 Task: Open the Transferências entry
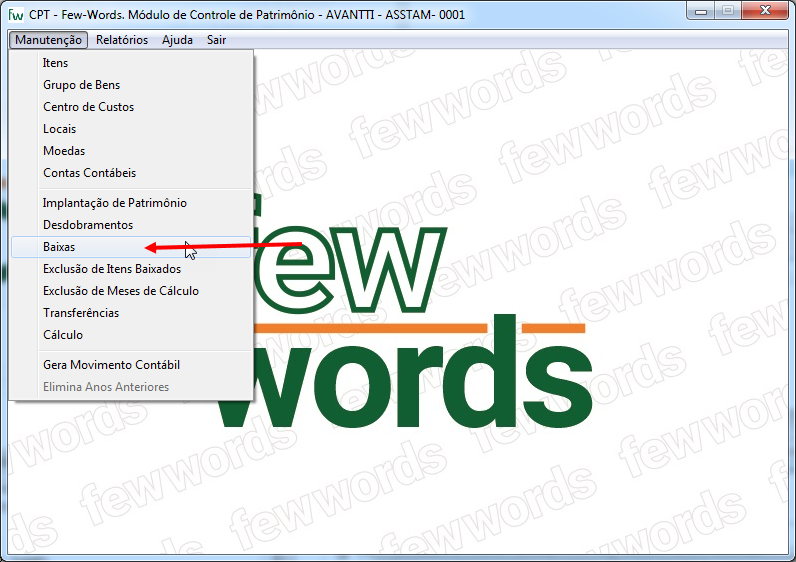tap(131, 313)
